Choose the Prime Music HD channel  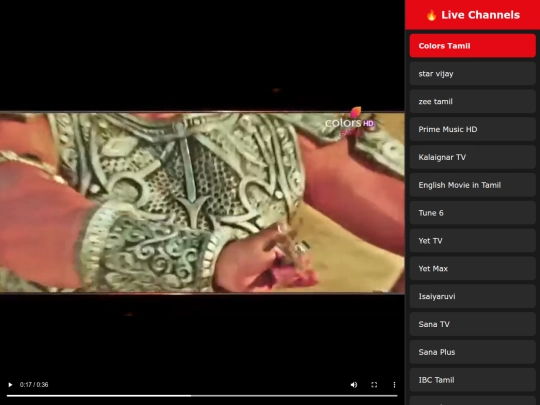point(472,129)
